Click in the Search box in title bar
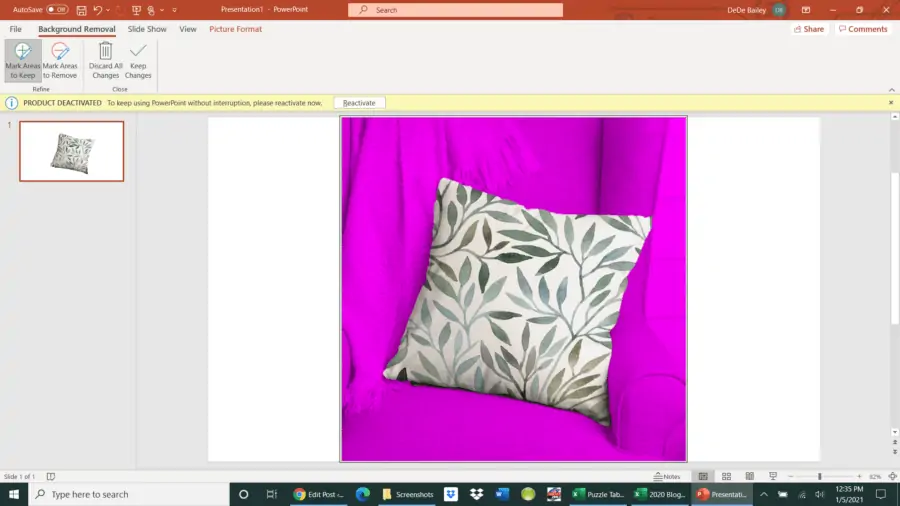This screenshot has width=900, height=506. [455, 10]
